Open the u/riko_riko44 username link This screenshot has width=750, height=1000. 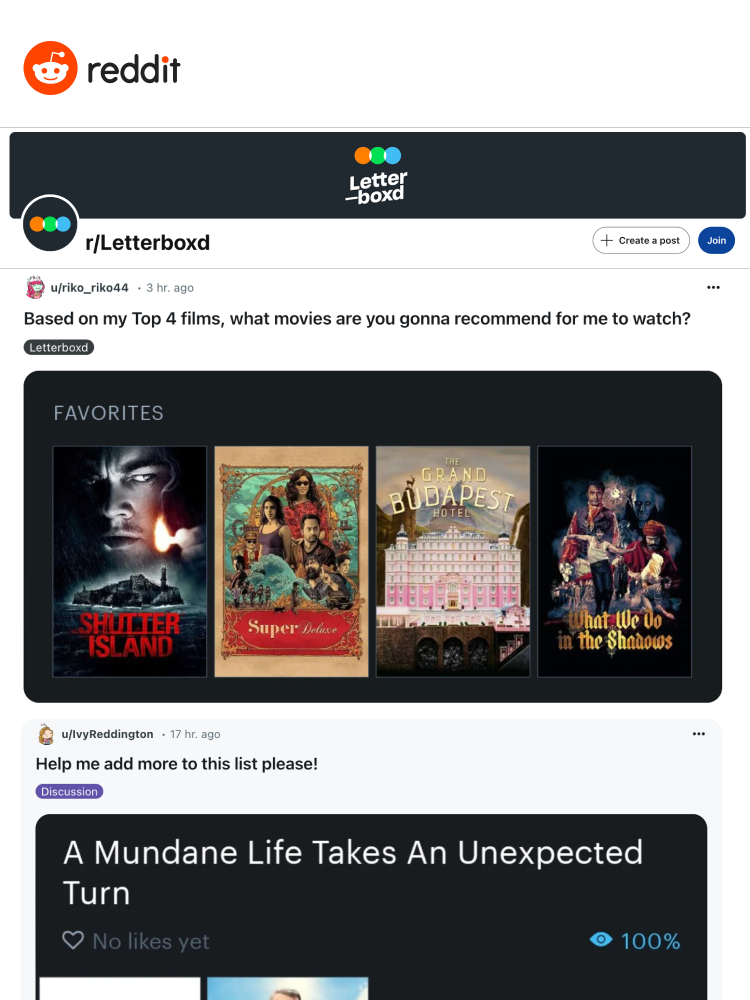[x=90, y=288]
